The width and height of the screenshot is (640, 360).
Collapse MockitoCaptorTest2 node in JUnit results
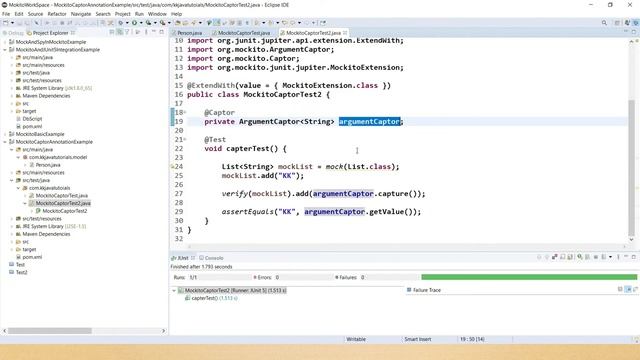coord(174,291)
